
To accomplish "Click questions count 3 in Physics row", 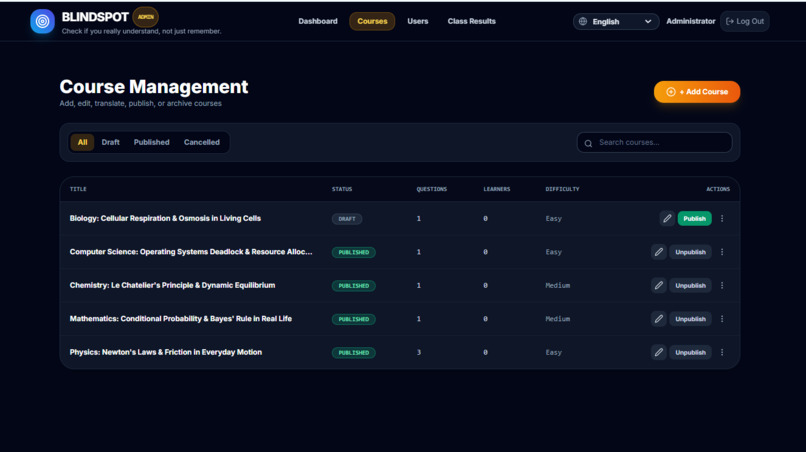I will coord(418,352).
